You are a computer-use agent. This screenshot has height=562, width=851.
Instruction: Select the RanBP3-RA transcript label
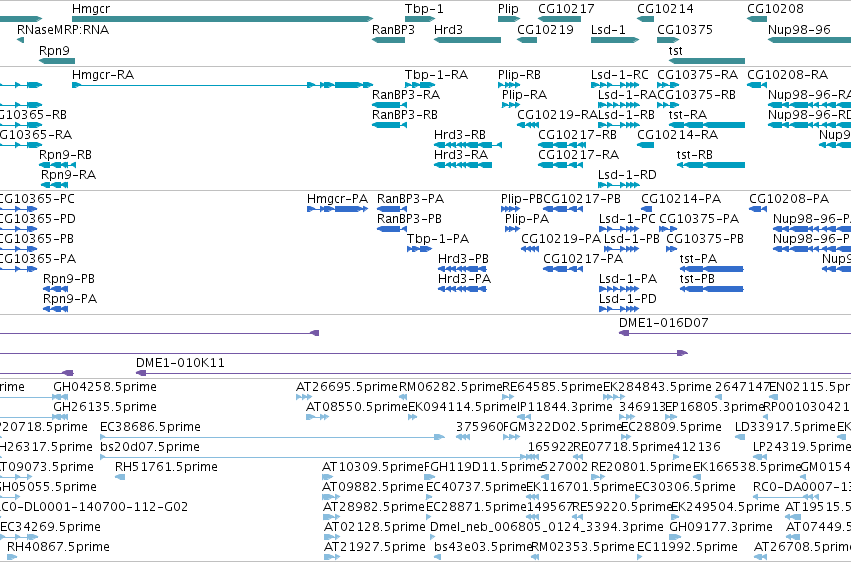pyautogui.click(x=406, y=95)
